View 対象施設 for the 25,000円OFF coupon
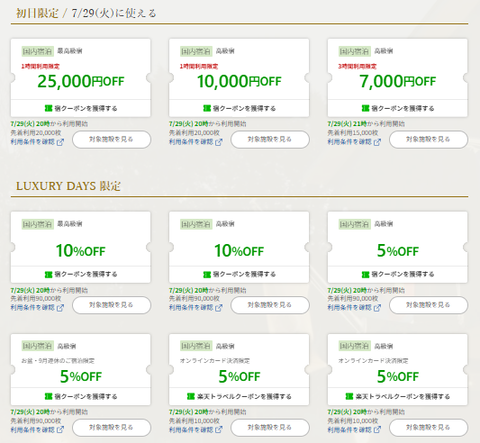Viewport: 480px width, 443px height. pyautogui.click(x=111, y=139)
